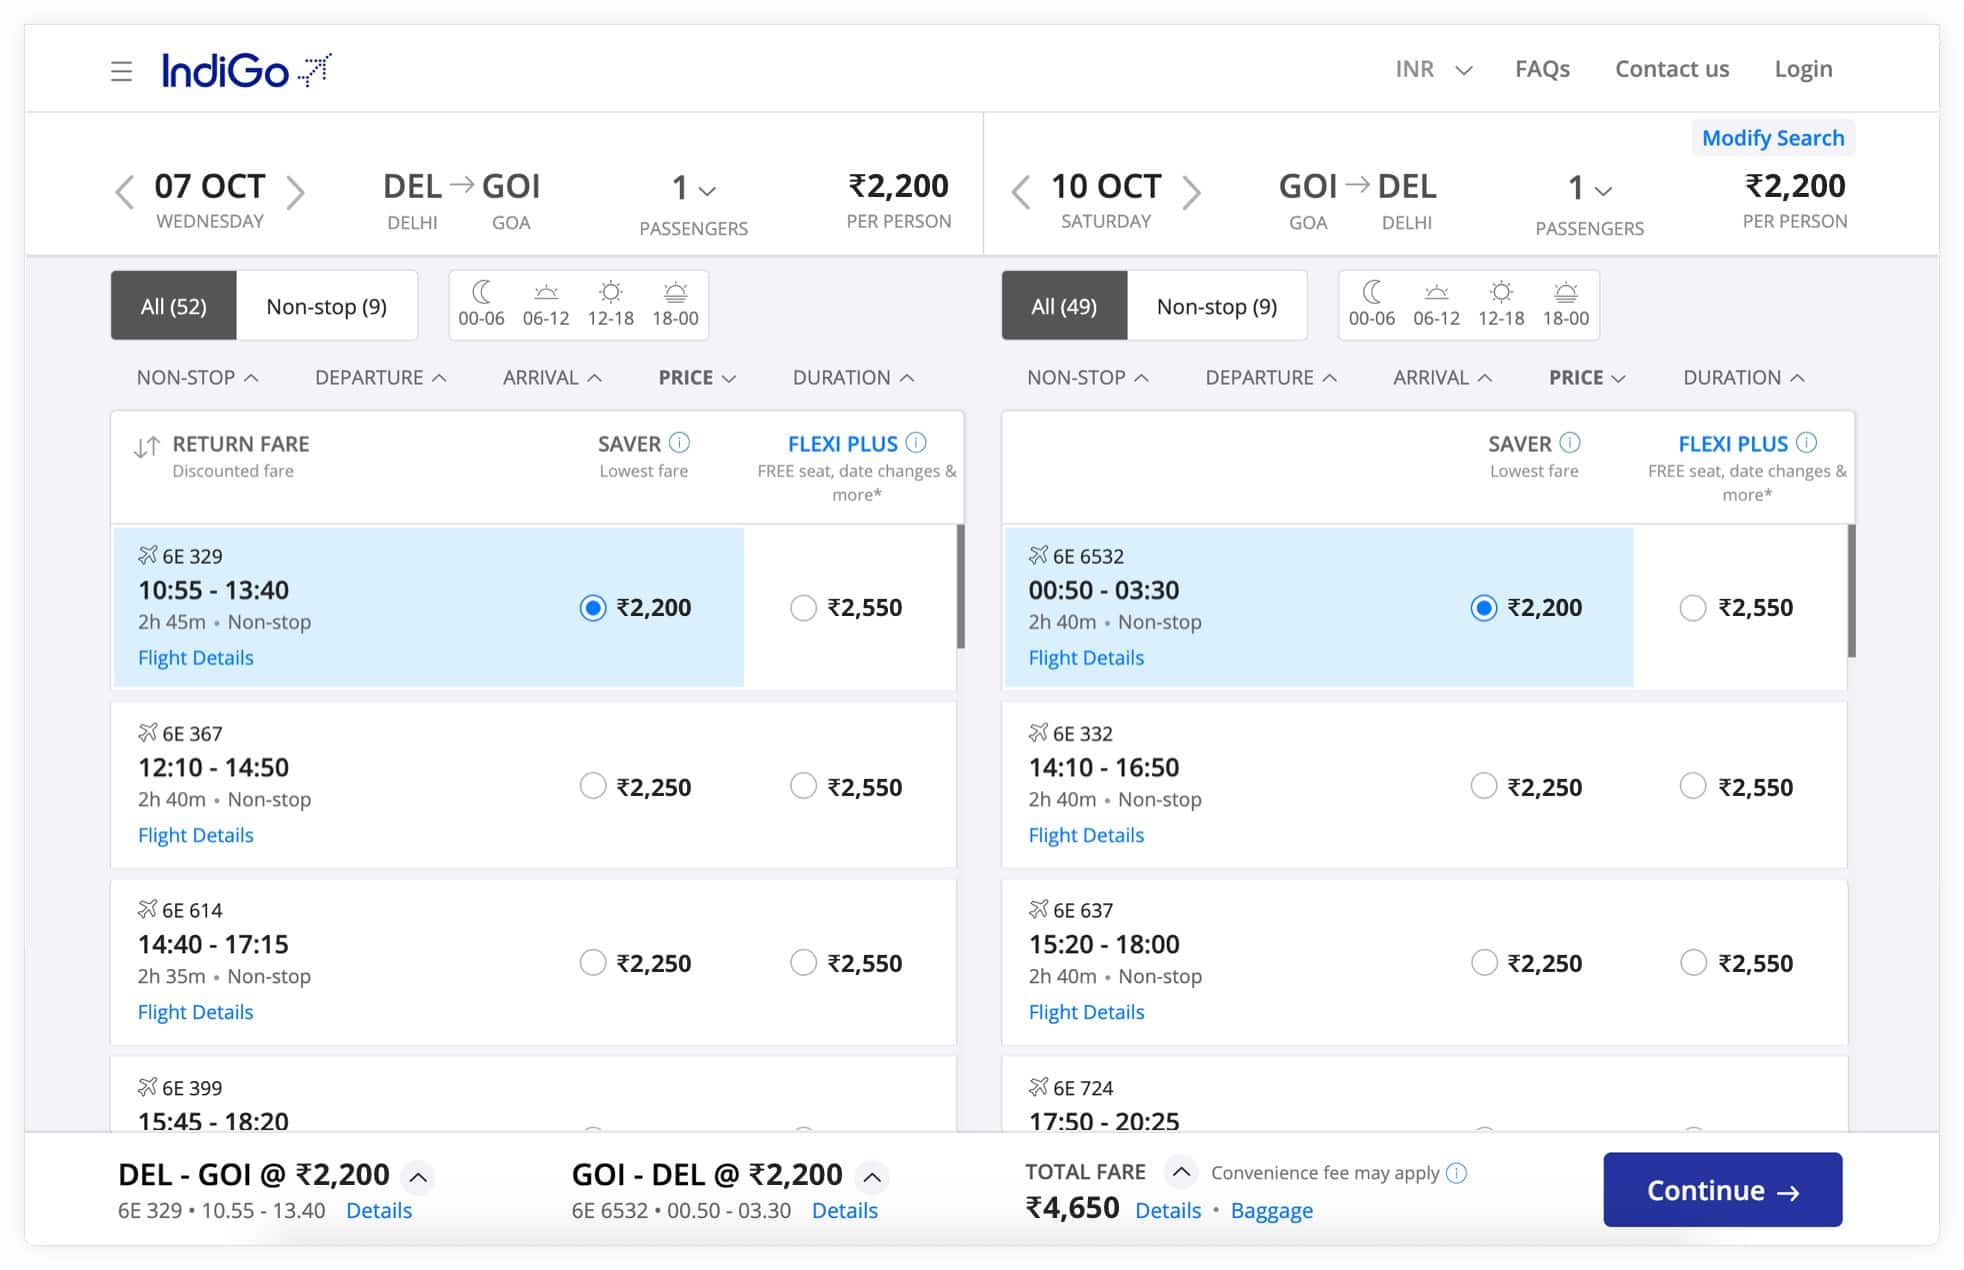Select Flexi Plus fare for flight 6E 329
Image resolution: width=1964 pixels, height=1270 pixels.
(803, 608)
